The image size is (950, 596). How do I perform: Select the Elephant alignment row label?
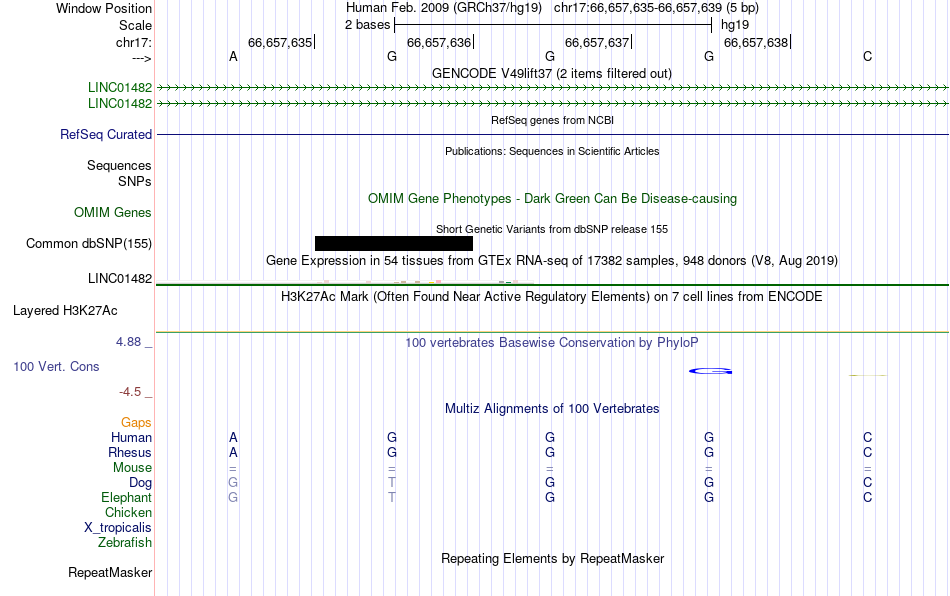(126, 497)
